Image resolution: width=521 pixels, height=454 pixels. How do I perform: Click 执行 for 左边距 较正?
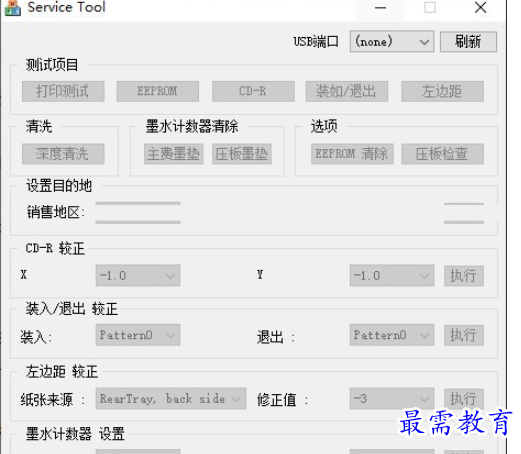tap(464, 398)
